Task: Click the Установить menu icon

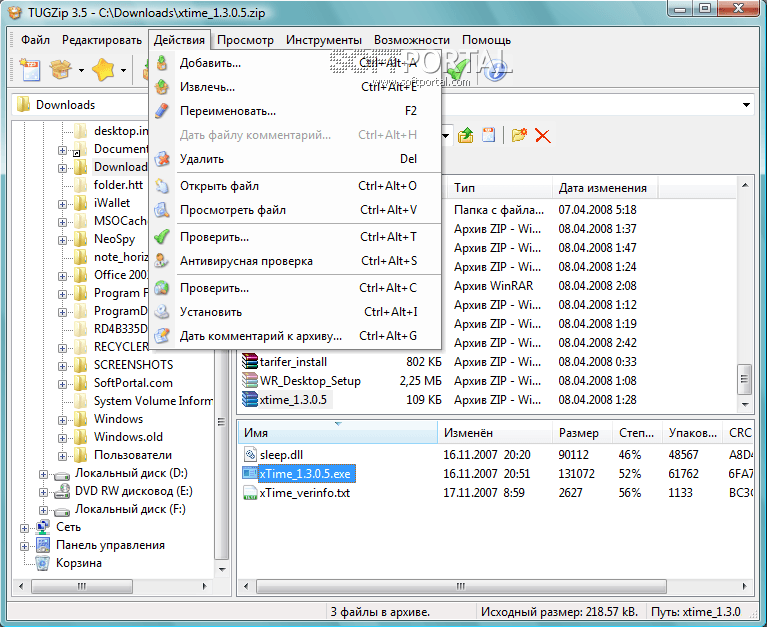Action: point(162,312)
